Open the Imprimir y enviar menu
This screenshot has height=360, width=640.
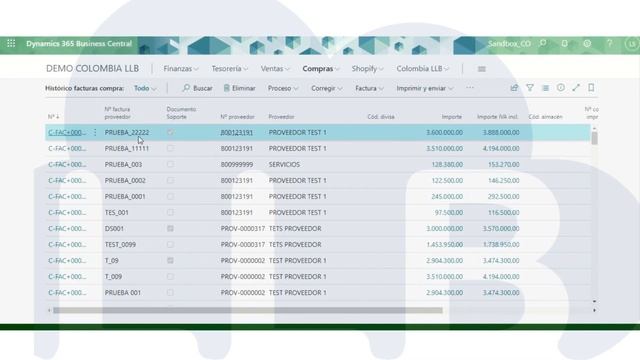click(x=424, y=88)
